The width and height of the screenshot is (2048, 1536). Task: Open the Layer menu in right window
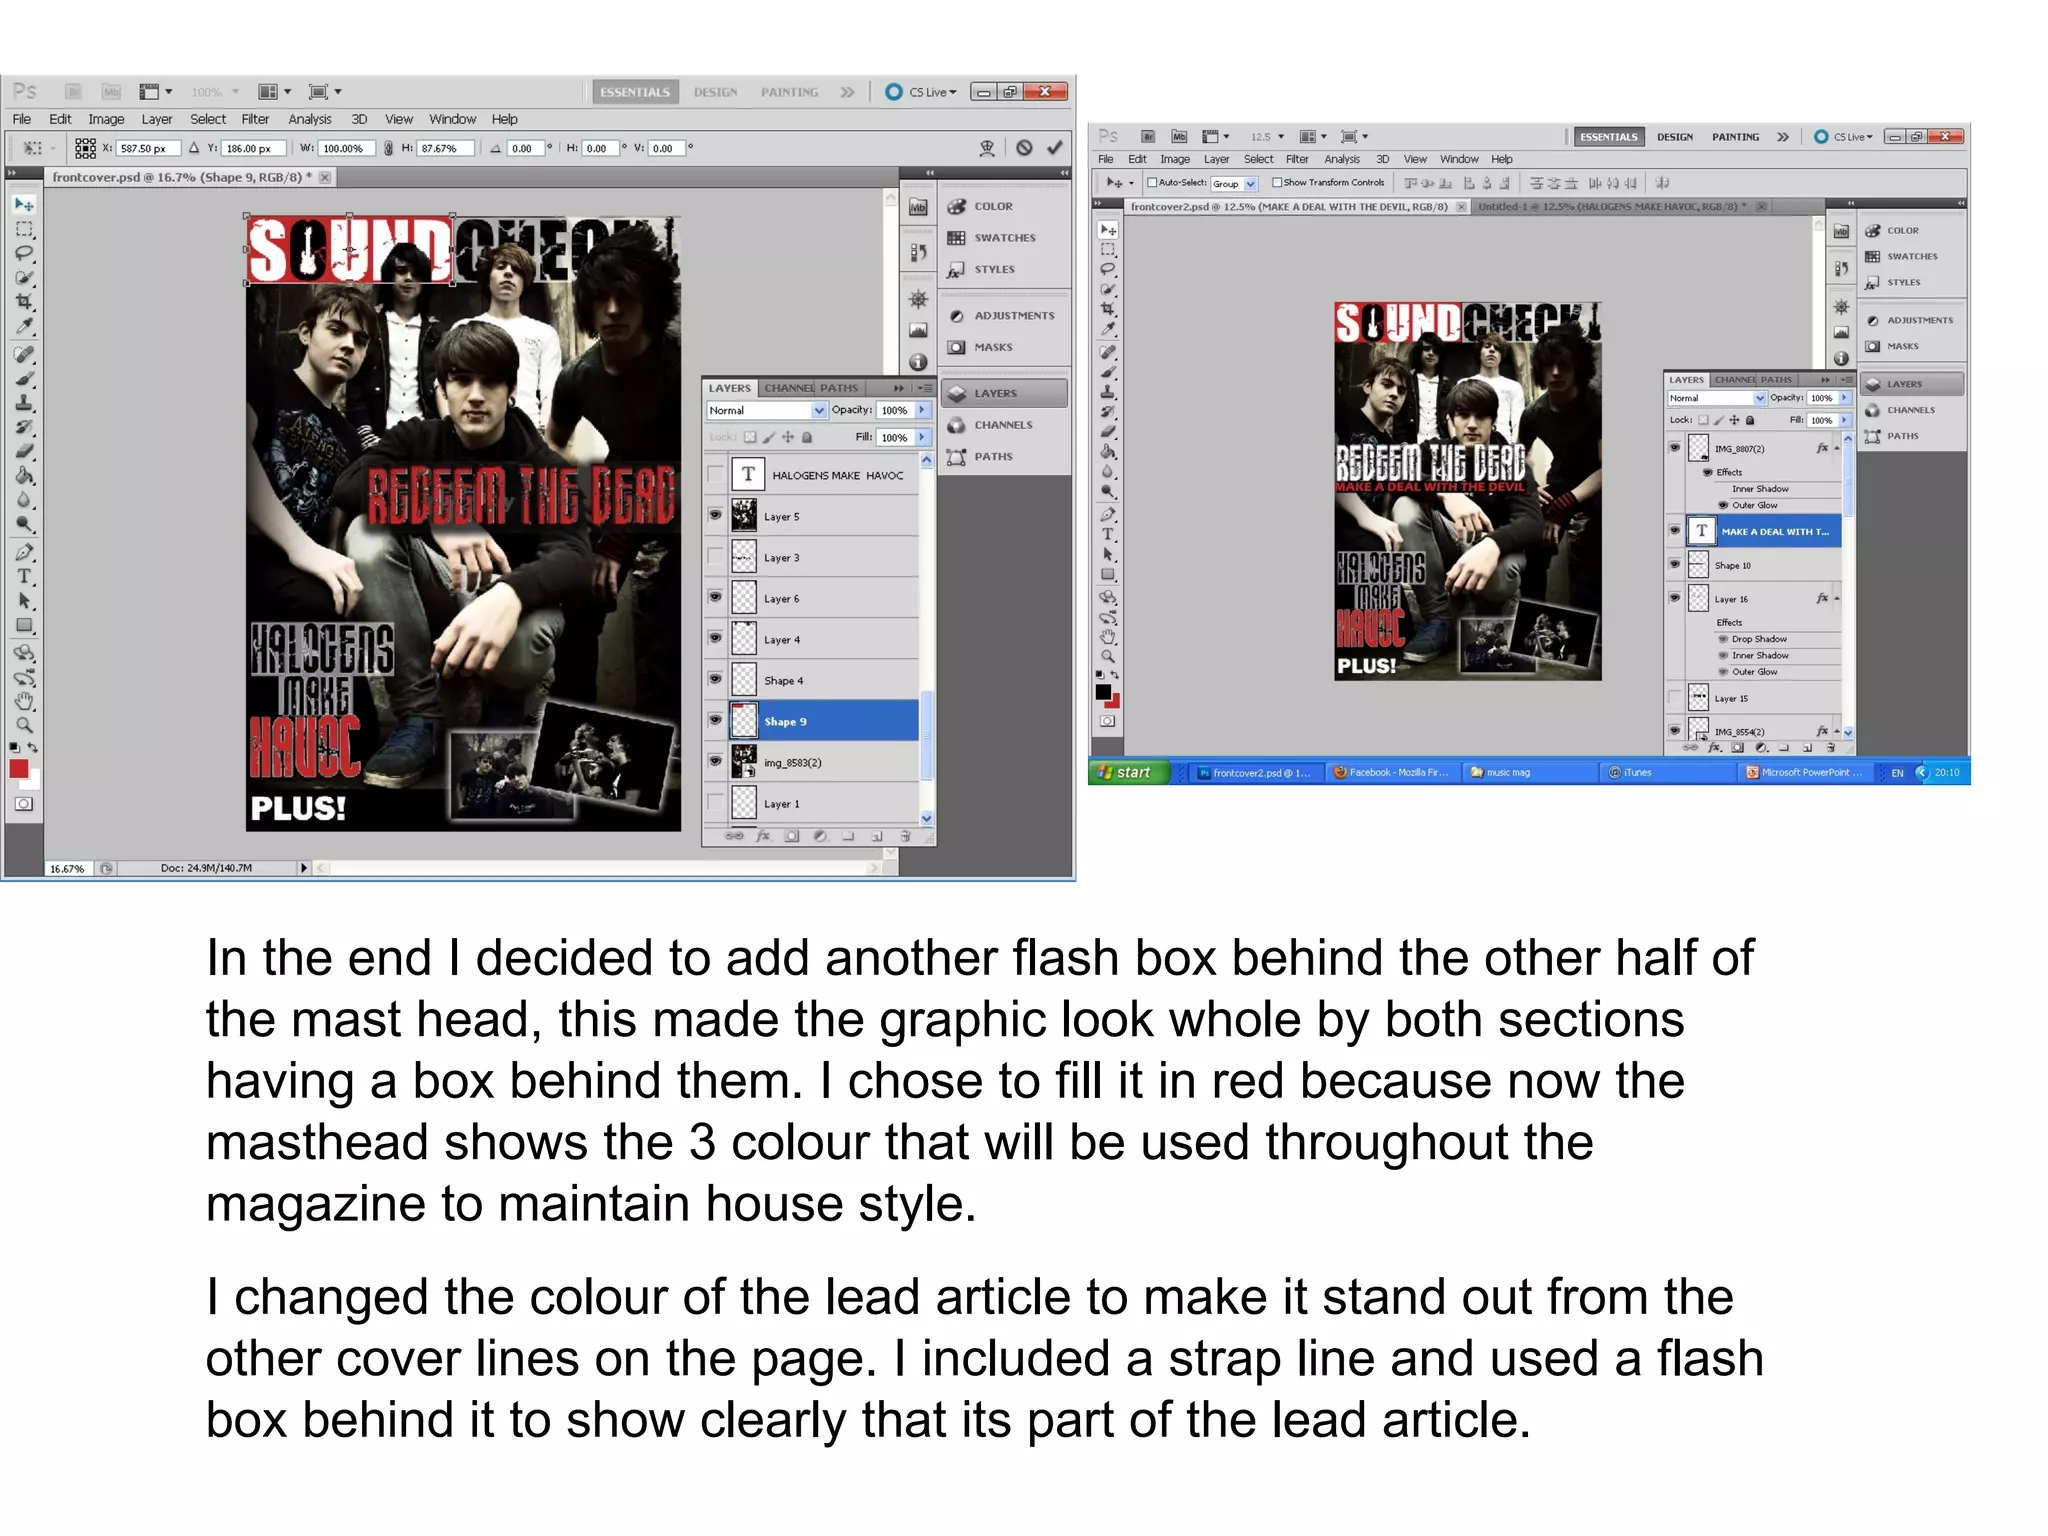[x=1216, y=159]
